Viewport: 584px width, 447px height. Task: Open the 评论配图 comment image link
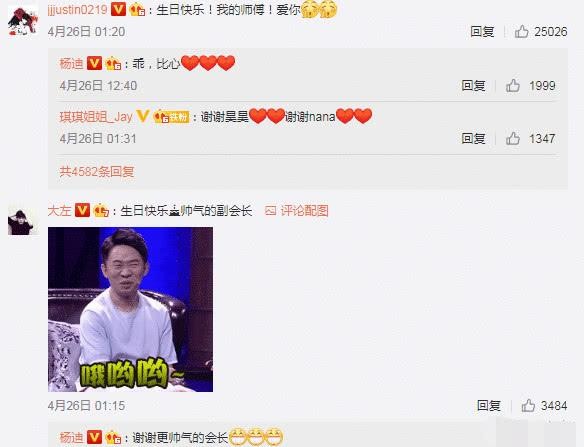304,211
